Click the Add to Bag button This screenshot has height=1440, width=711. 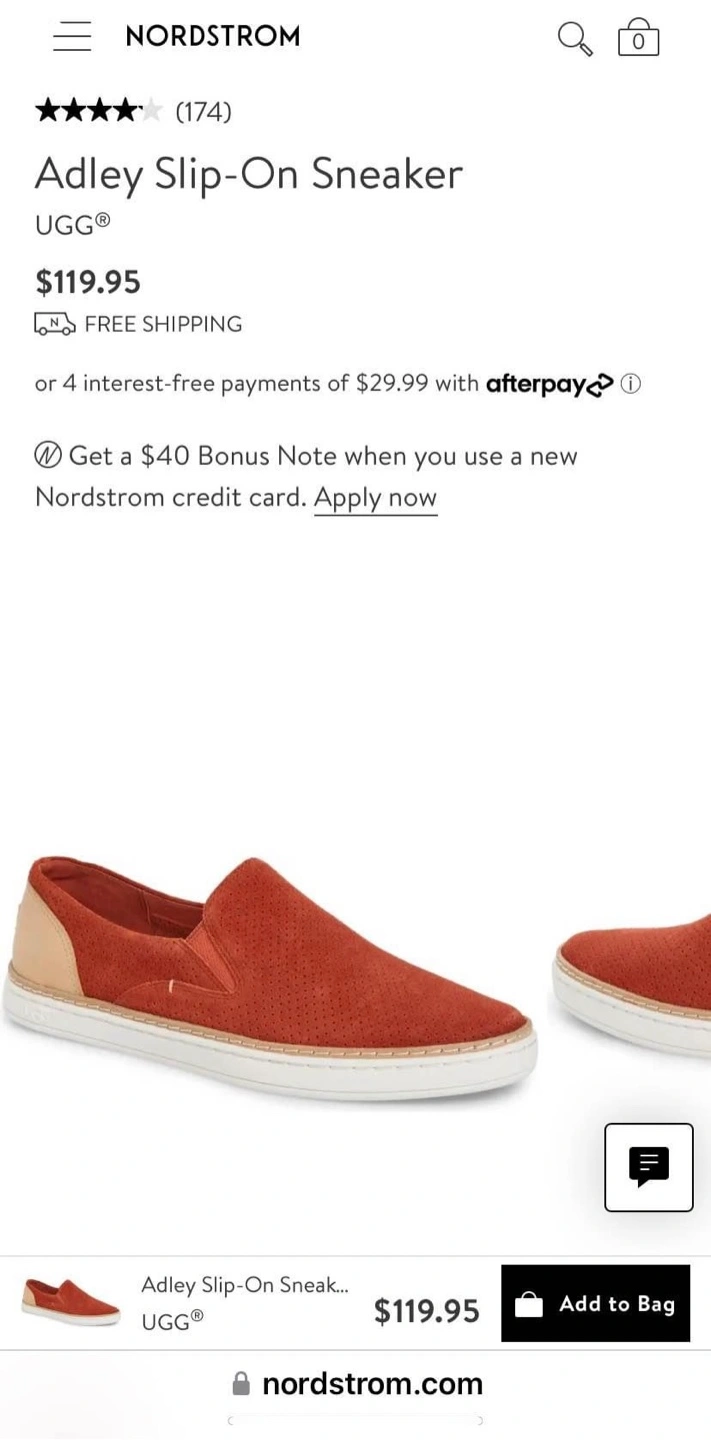pos(596,1303)
